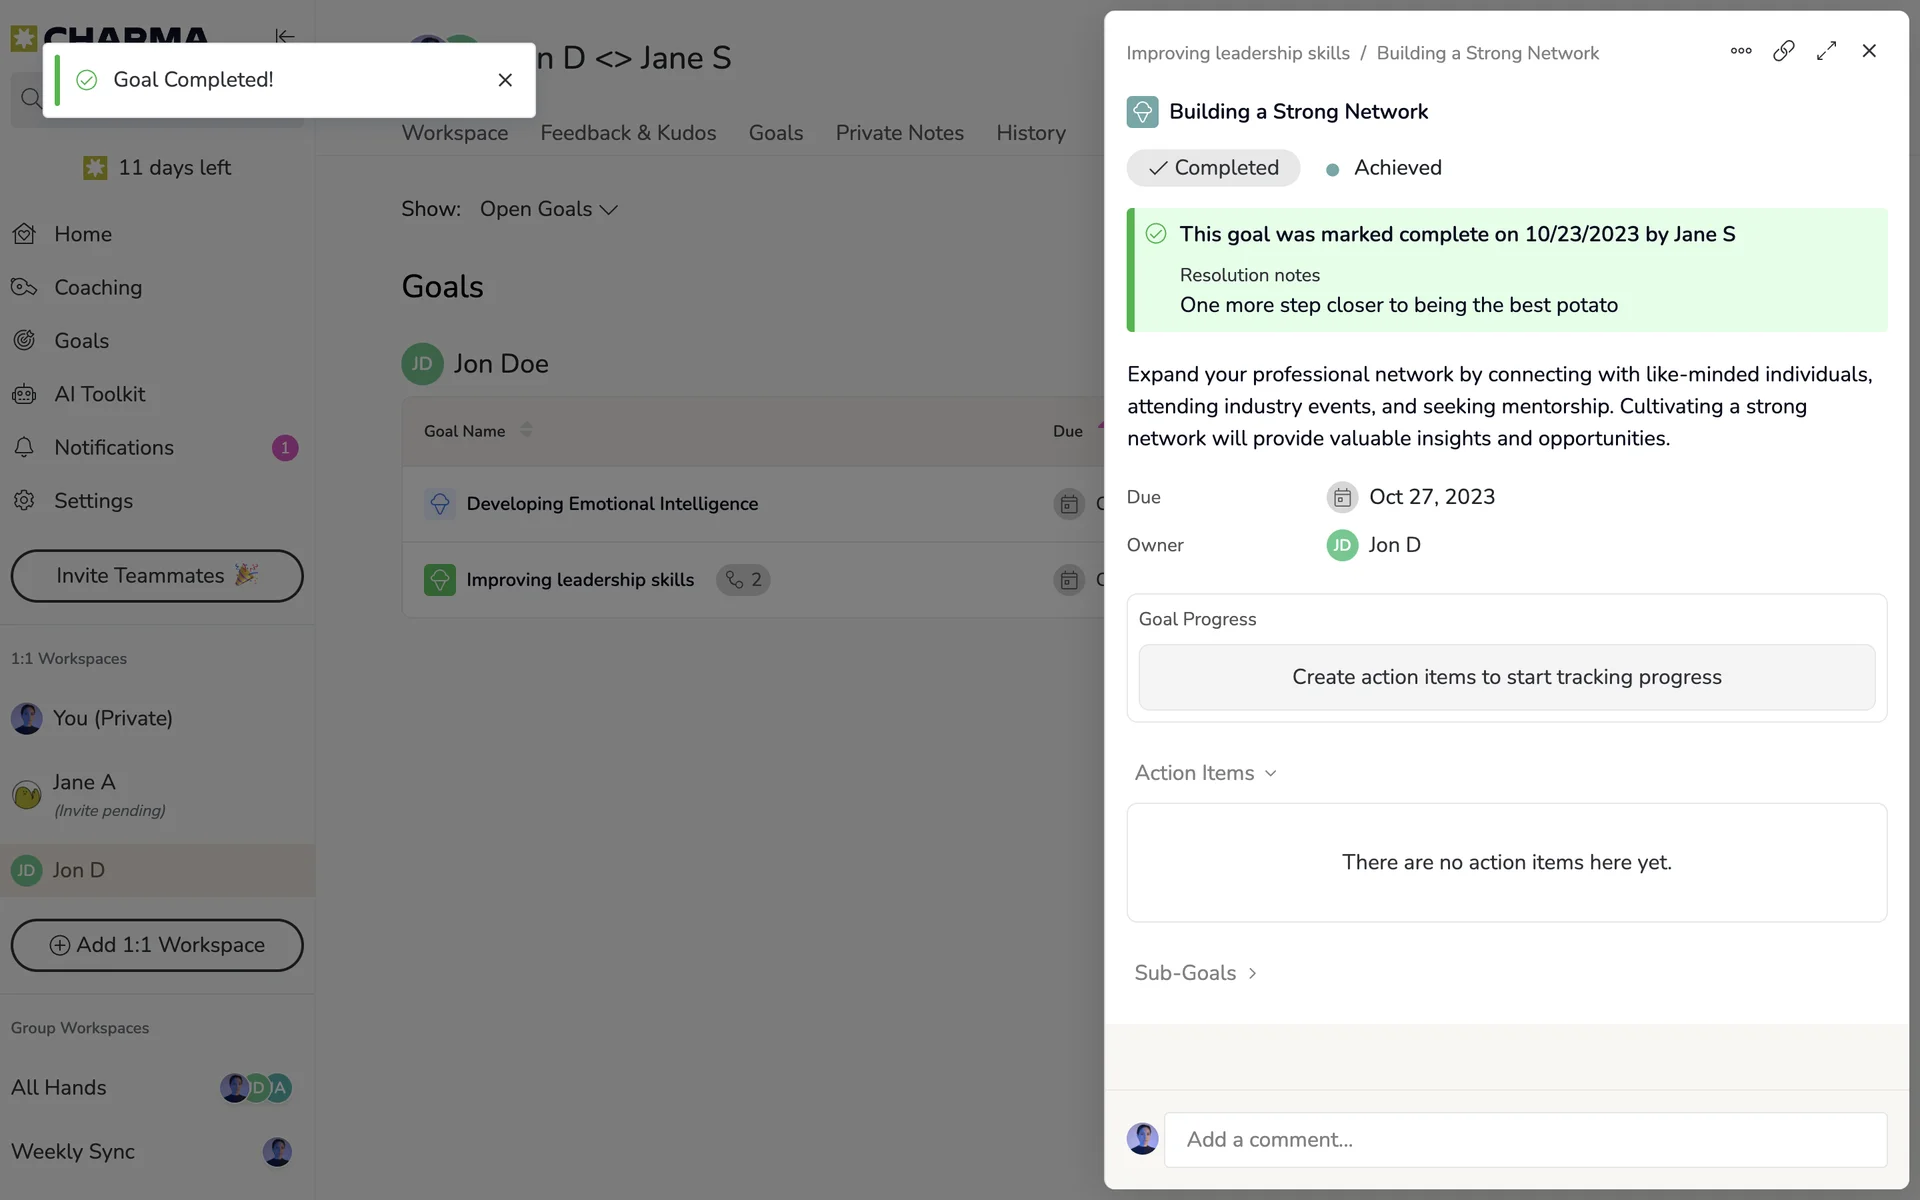Click Add 1:1 Workspace button
Image resolution: width=1920 pixels, height=1200 pixels.
157,945
